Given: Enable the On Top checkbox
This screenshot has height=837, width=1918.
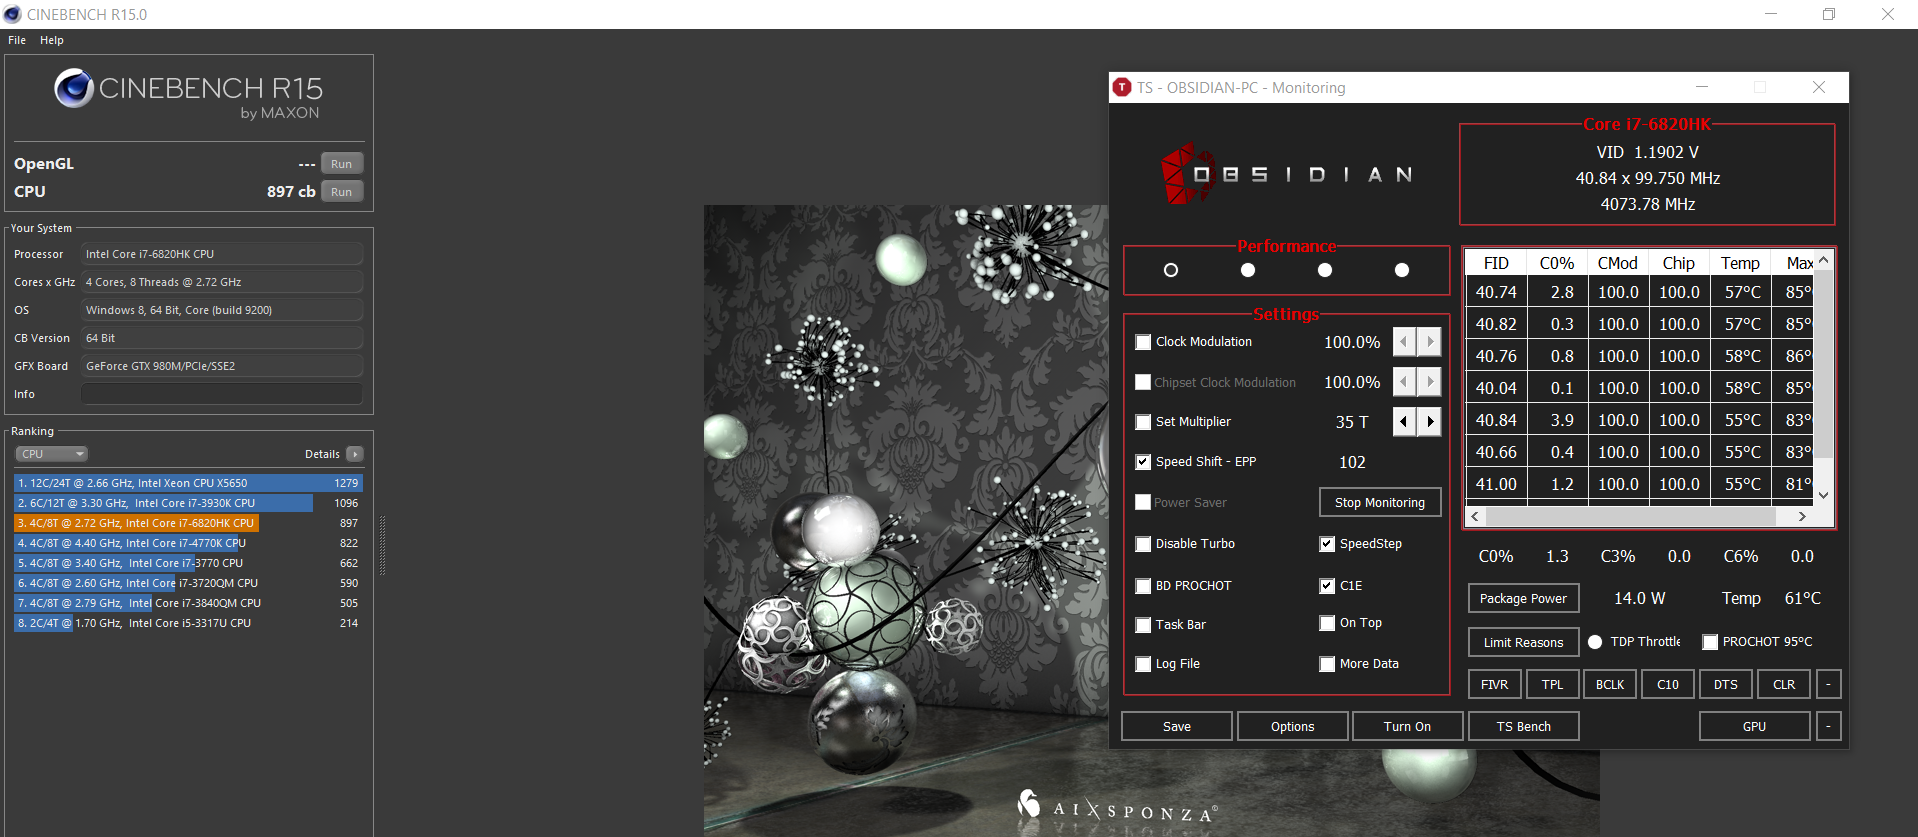Looking at the screenshot, I should point(1327,623).
